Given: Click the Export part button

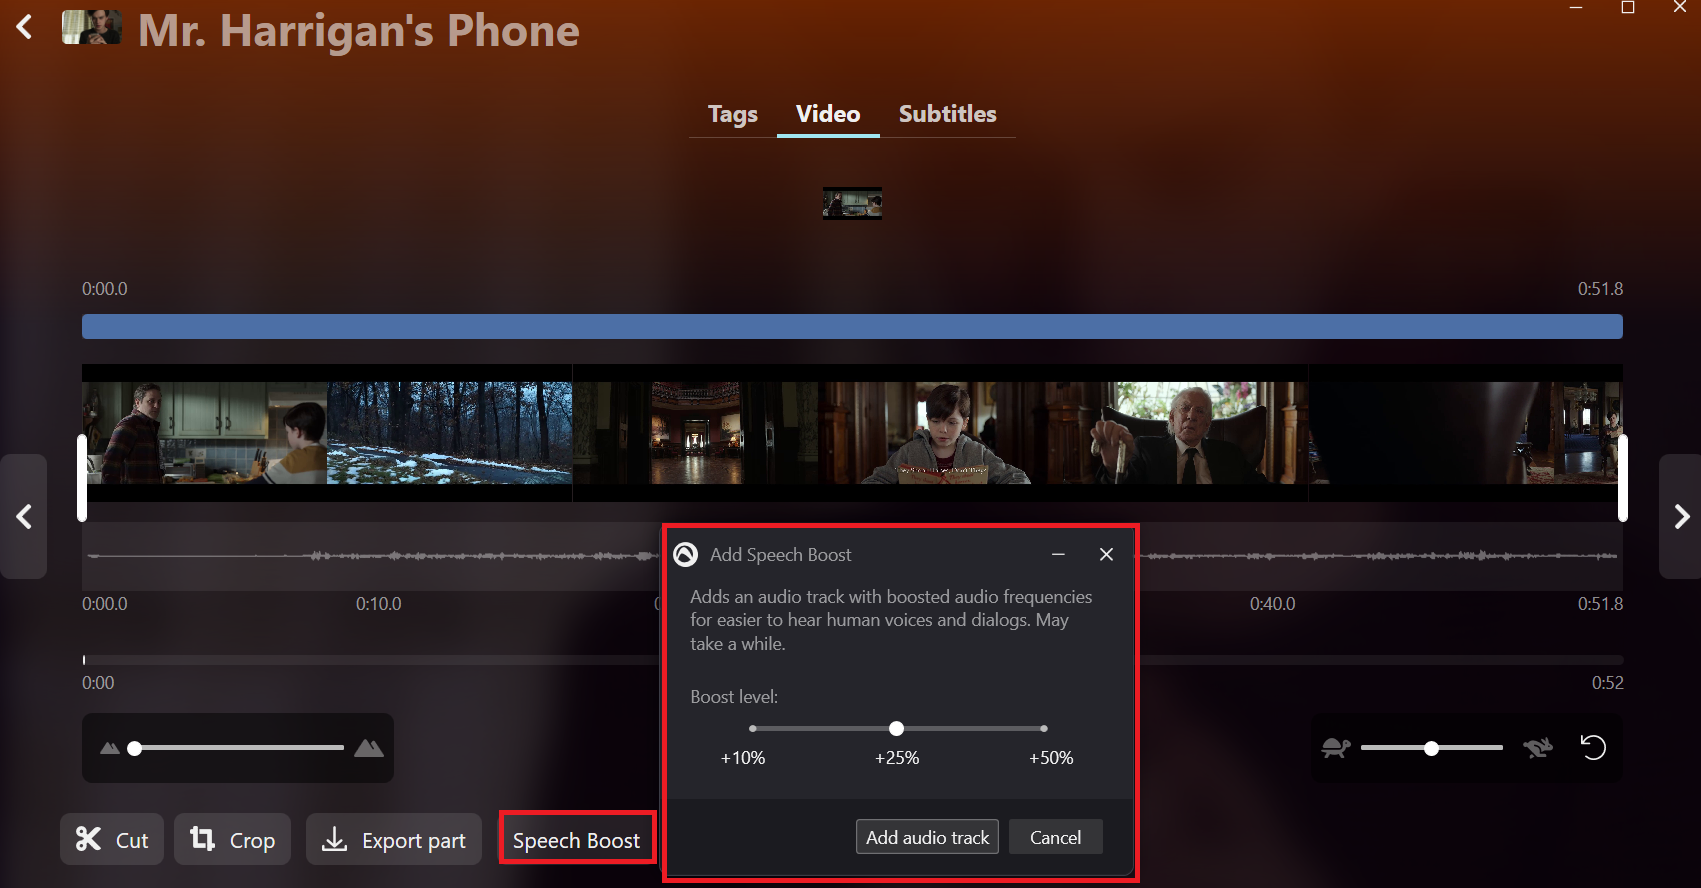Looking at the screenshot, I should tap(394, 839).
